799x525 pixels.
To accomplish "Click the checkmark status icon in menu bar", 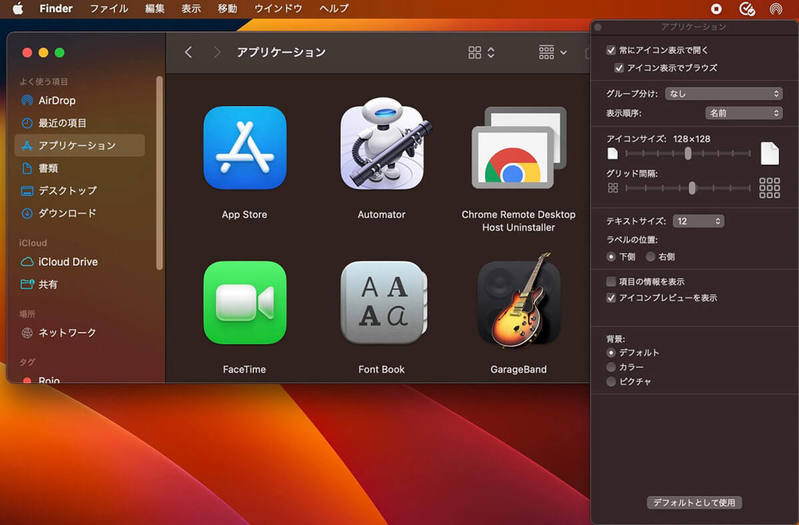I will pos(747,9).
